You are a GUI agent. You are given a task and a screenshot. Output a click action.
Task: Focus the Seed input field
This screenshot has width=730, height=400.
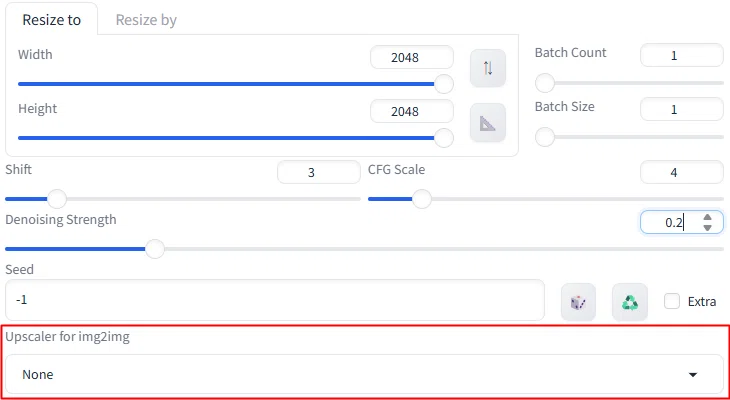click(x=275, y=300)
